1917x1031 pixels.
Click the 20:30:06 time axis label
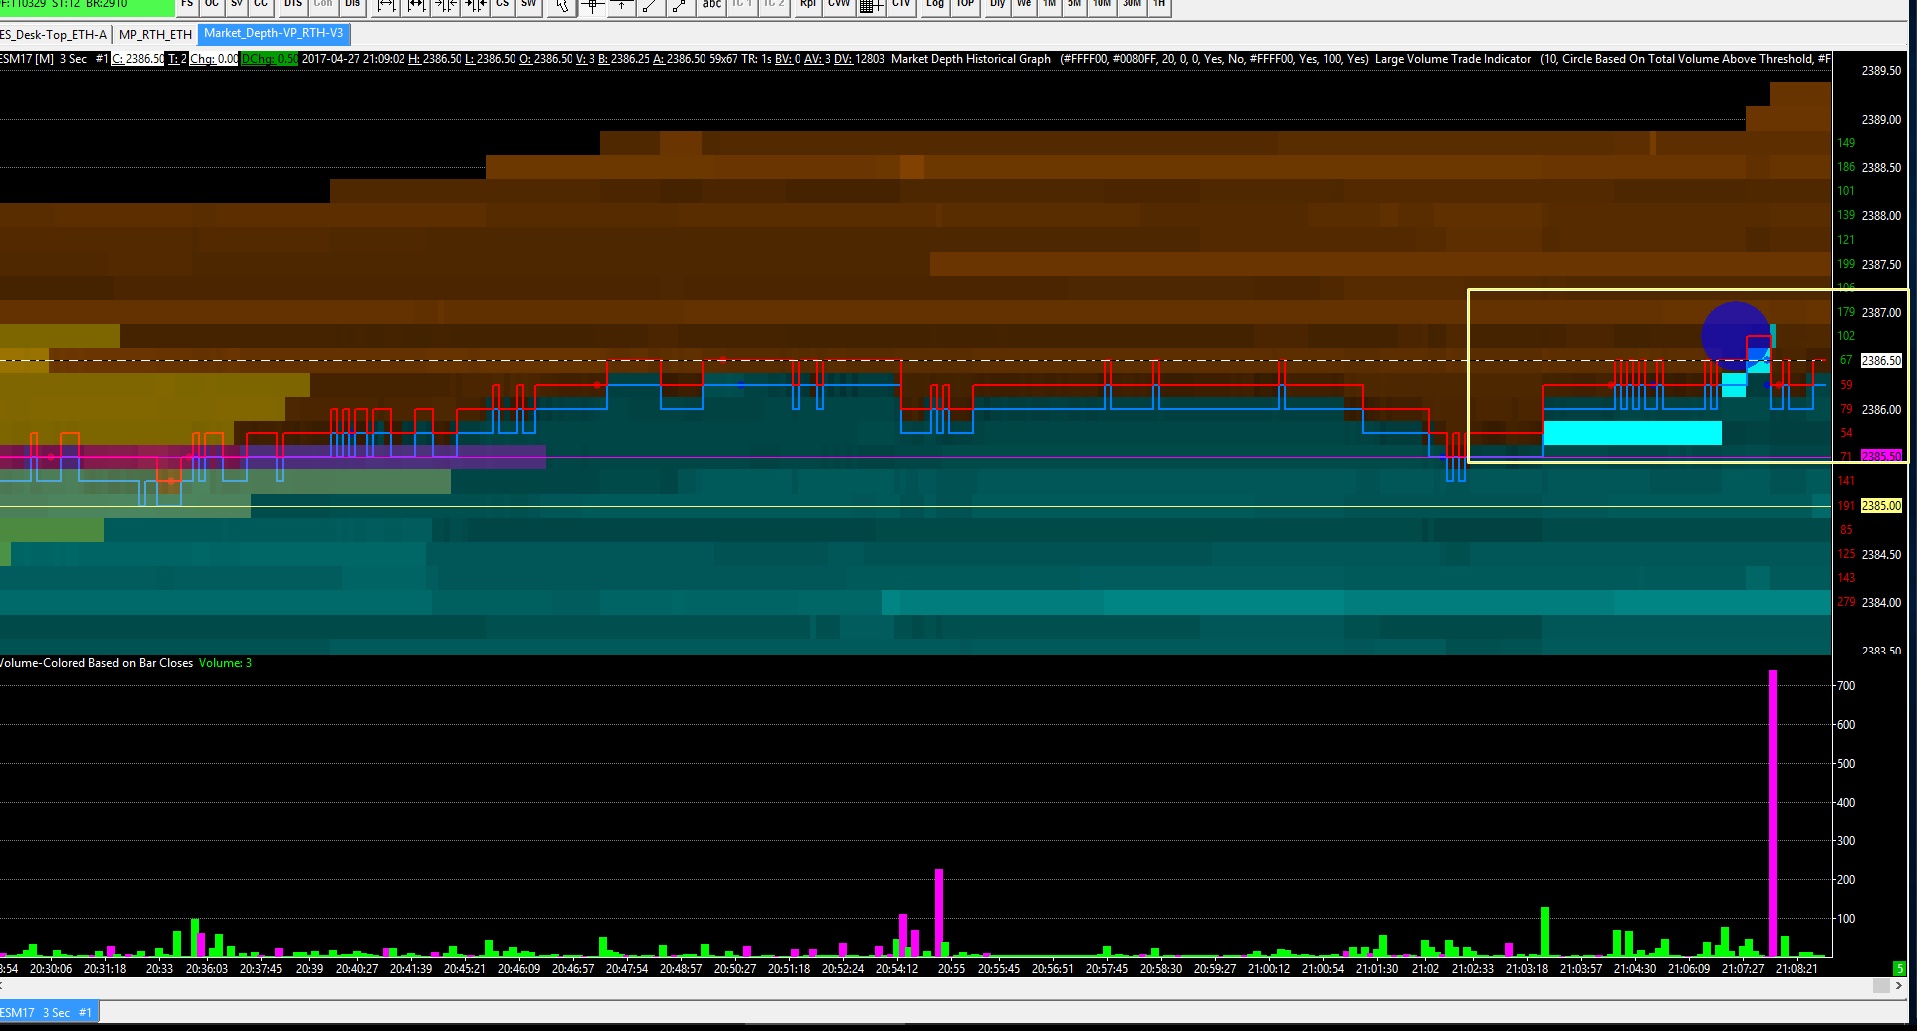click(x=51, y=969)
